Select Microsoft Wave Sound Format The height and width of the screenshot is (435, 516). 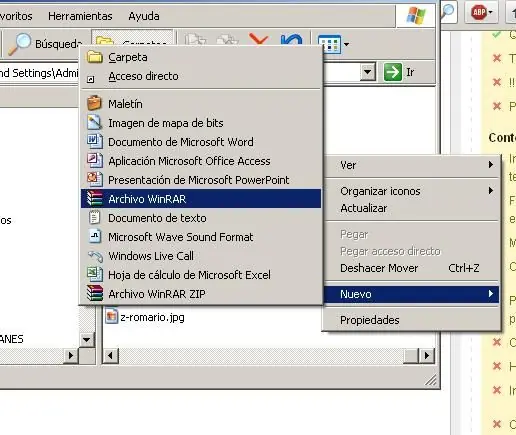tap(201, 237)
